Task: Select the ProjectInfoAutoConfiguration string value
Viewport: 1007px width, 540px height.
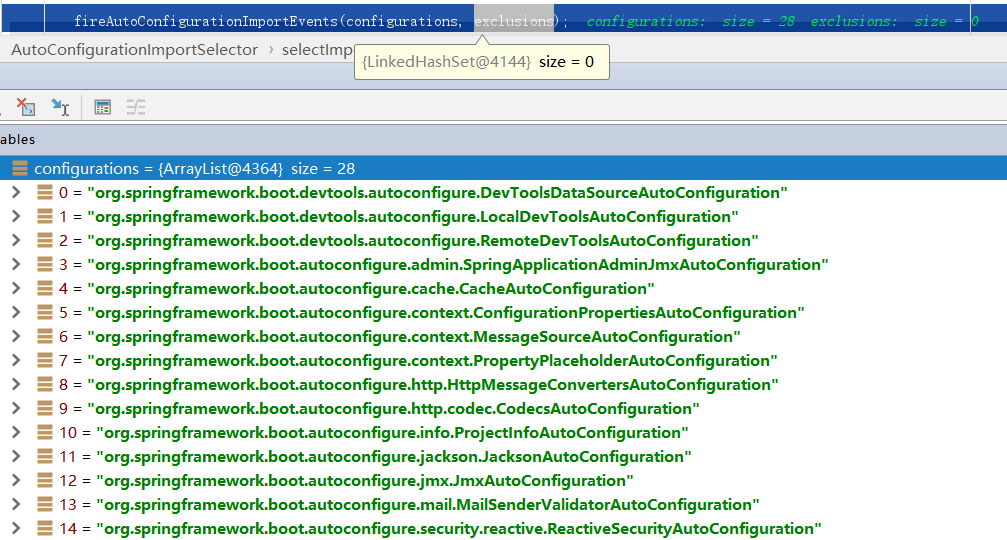Action: 392,432
